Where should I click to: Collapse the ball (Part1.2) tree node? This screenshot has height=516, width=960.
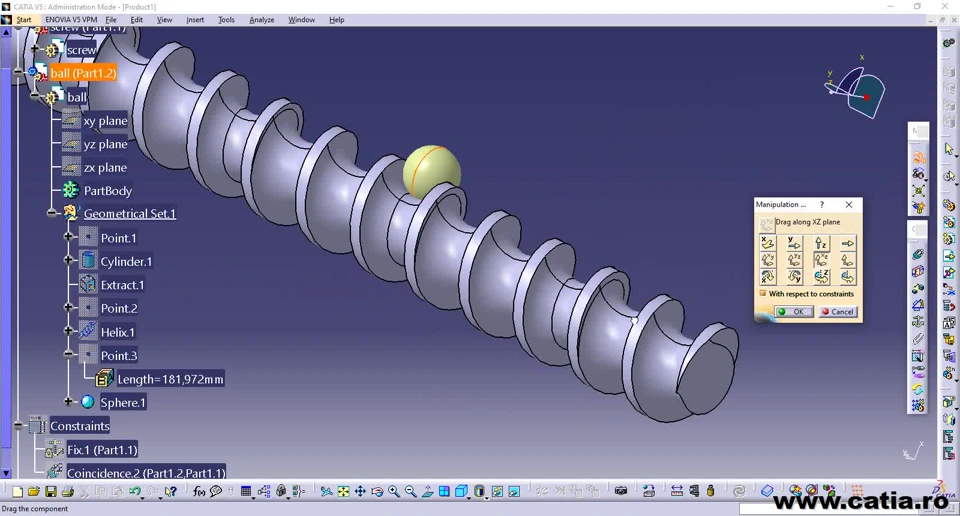[19, 72]
